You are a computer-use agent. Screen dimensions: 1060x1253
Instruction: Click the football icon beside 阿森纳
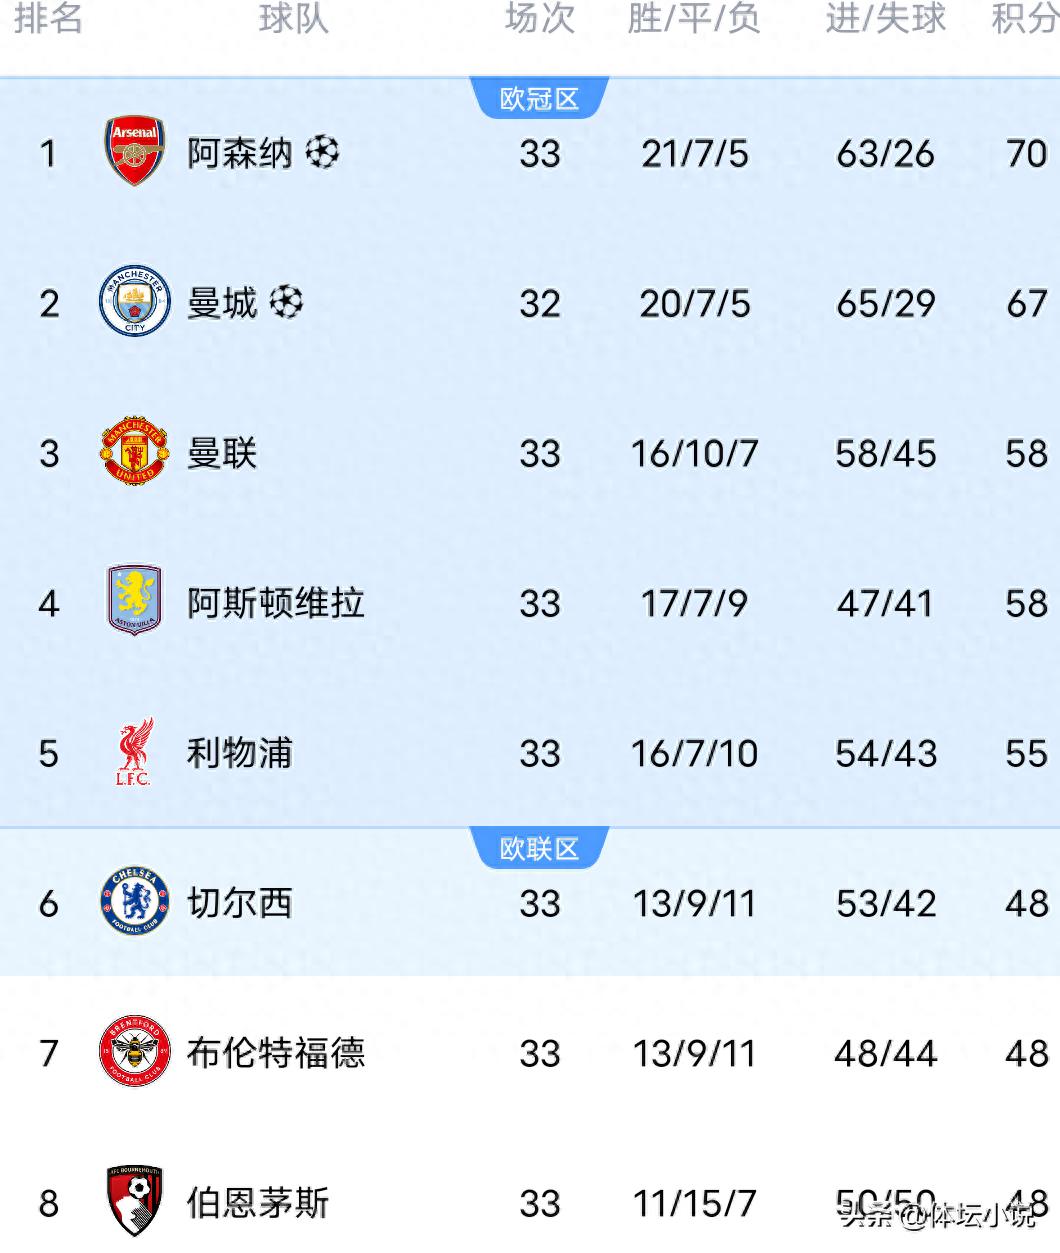[x=322, y=152]
